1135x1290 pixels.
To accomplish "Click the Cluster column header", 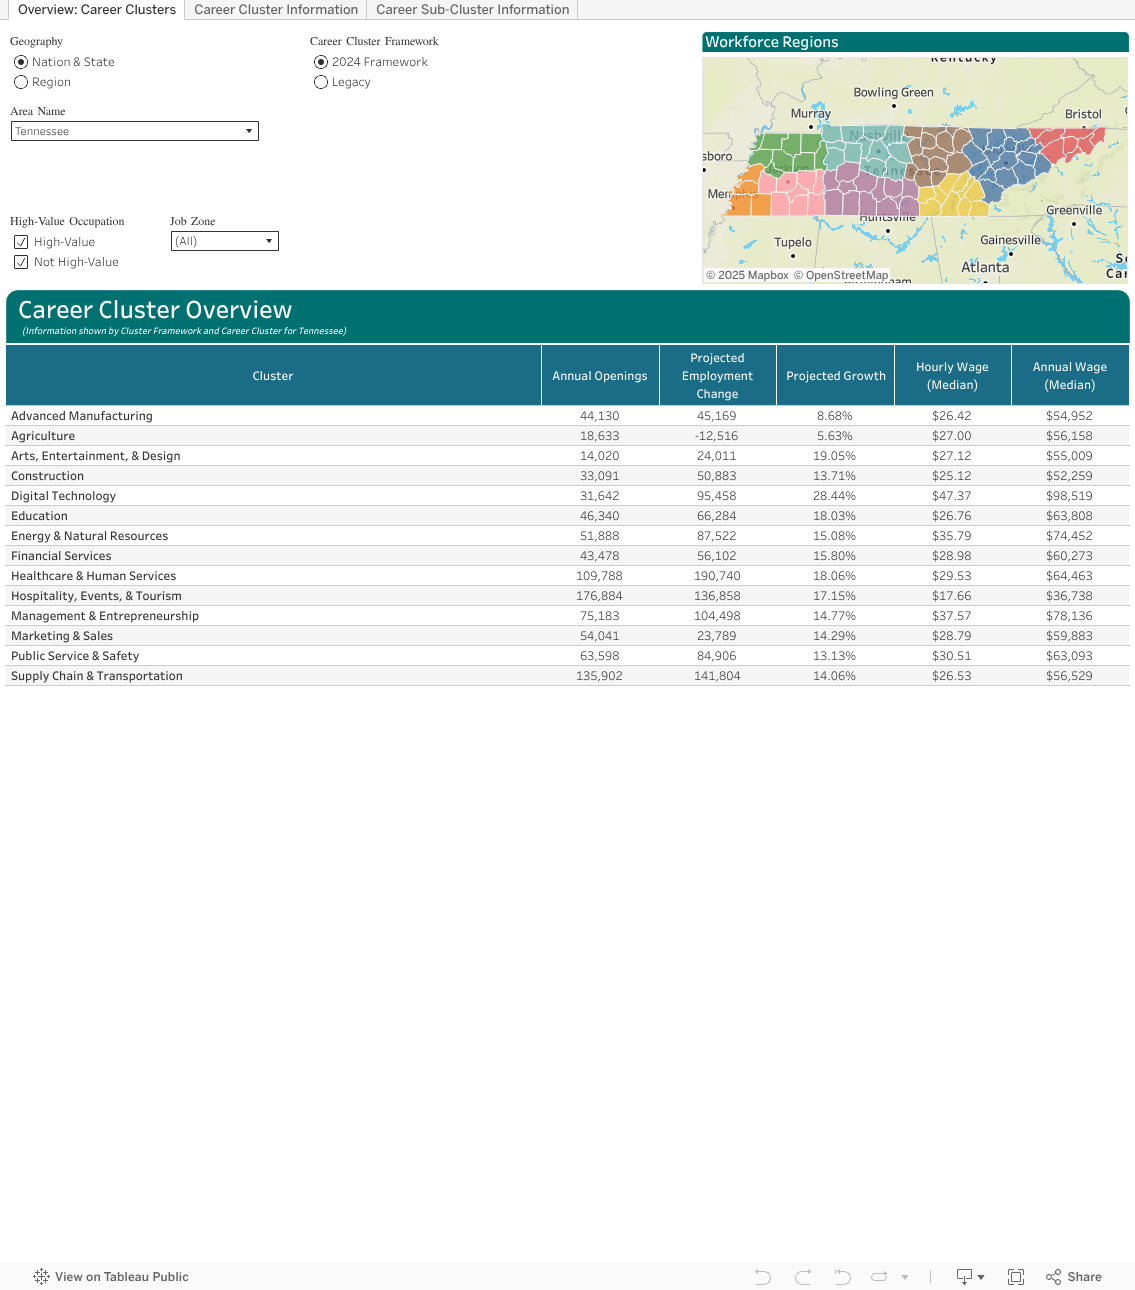I will [x=273, y=376].
